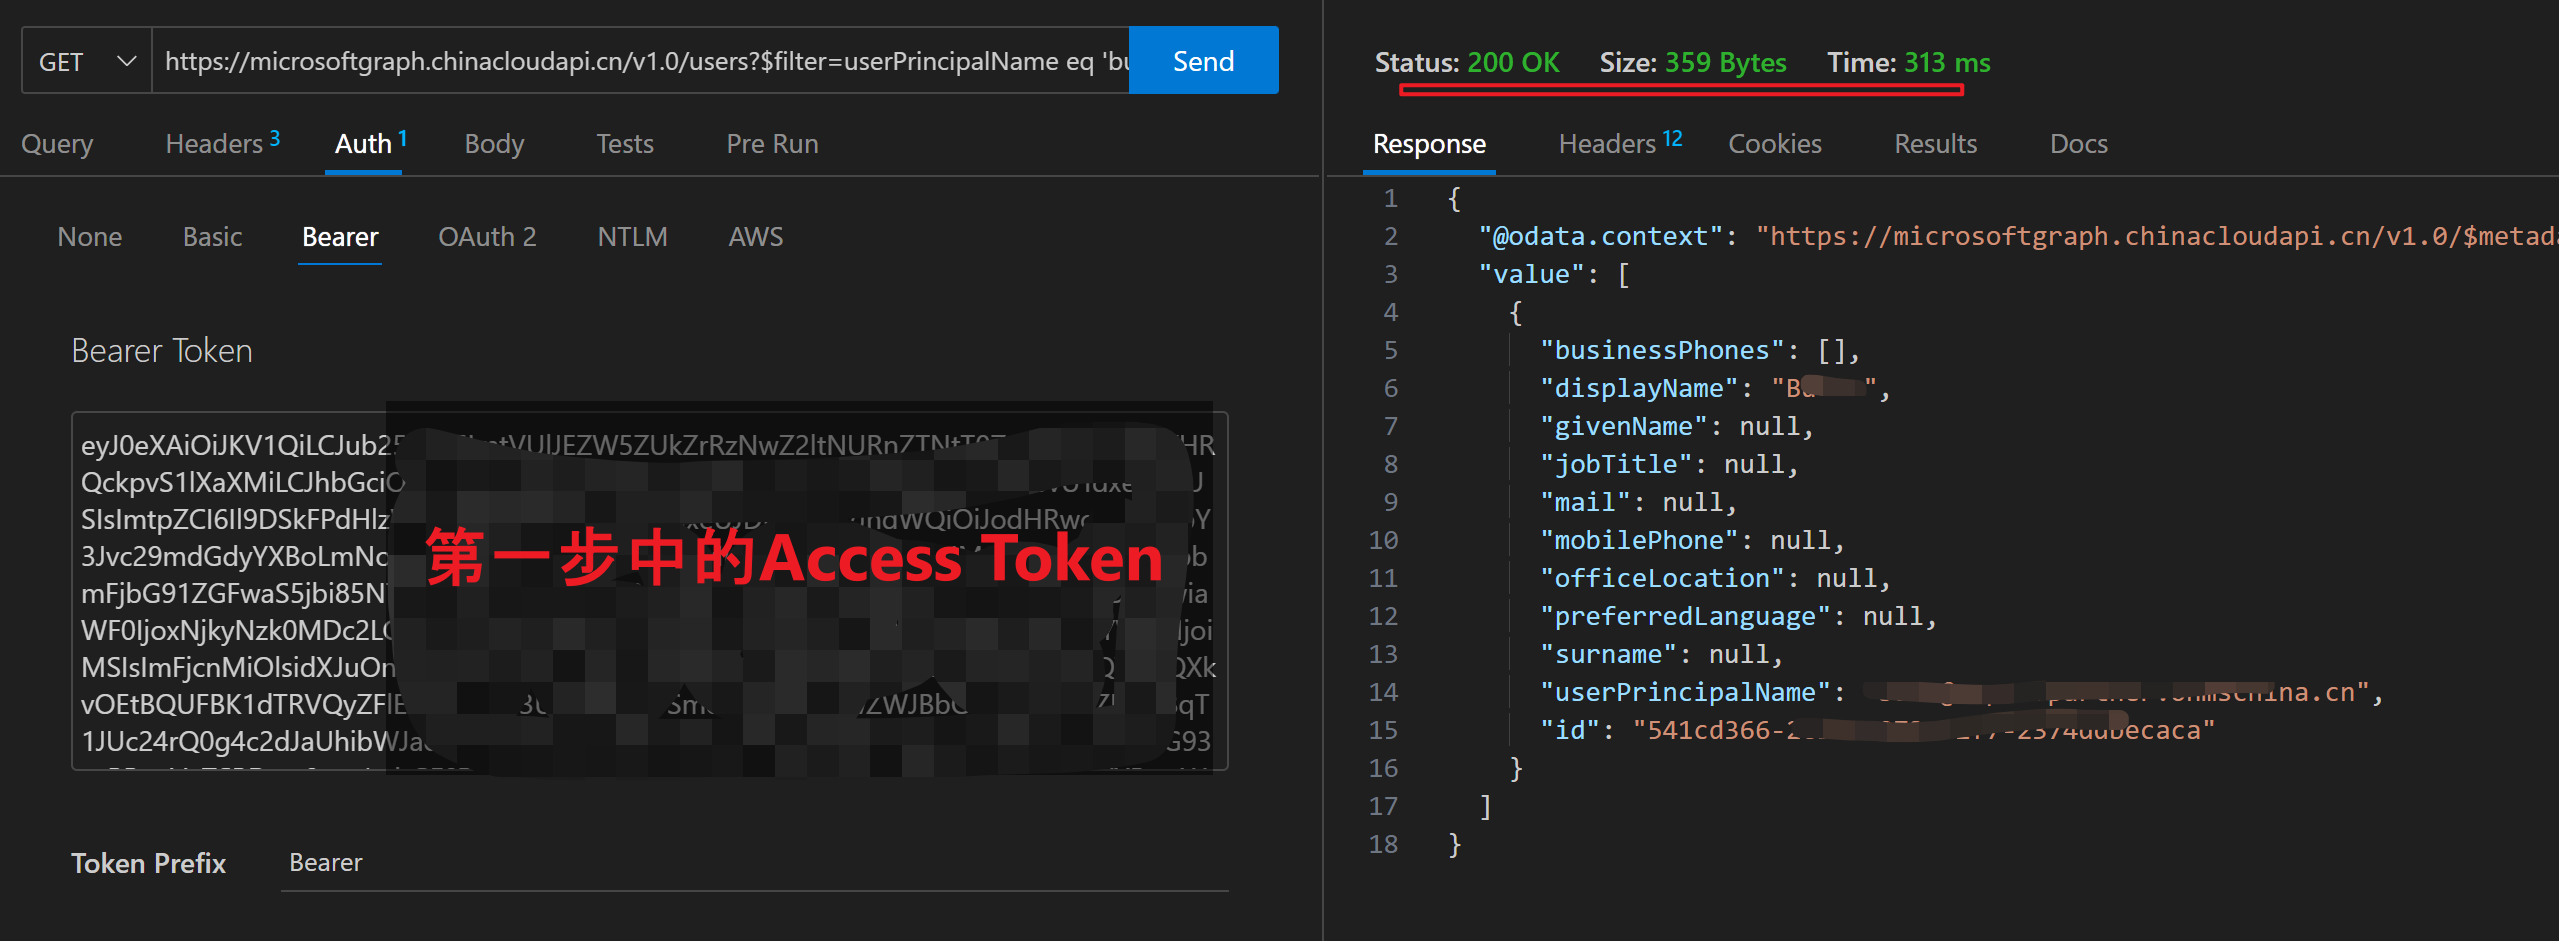
Task: Switch to the Response tab
Action: coord(1428,144)
